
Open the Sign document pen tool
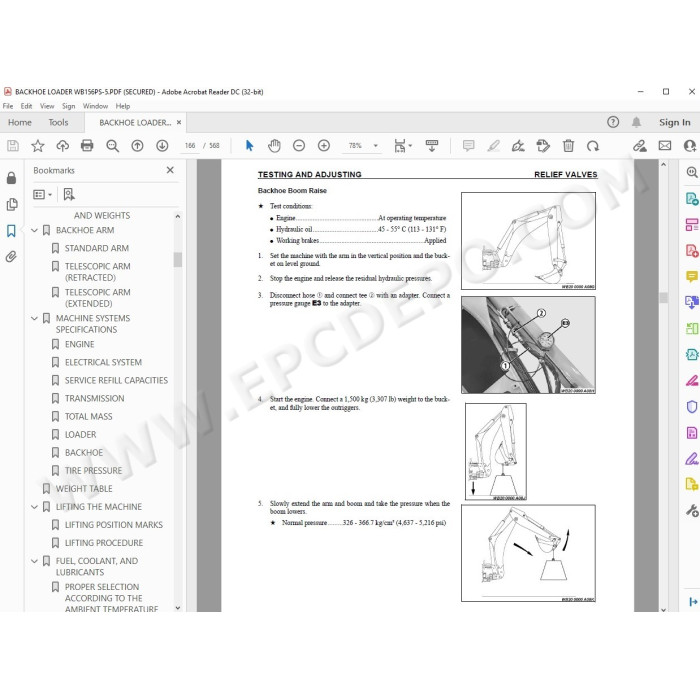click(518, 146)
